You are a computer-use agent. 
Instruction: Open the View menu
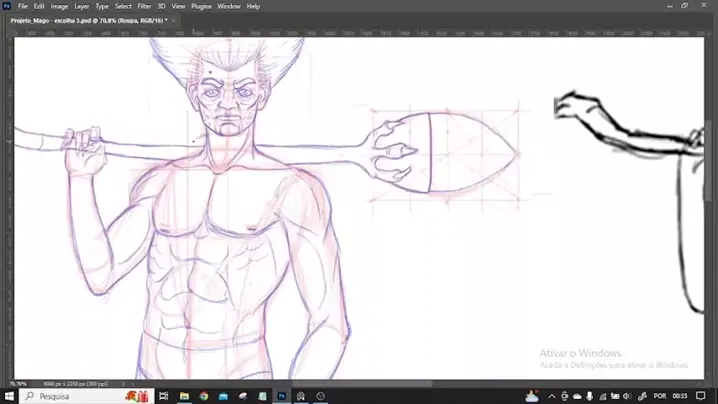[x=178, y=6]
